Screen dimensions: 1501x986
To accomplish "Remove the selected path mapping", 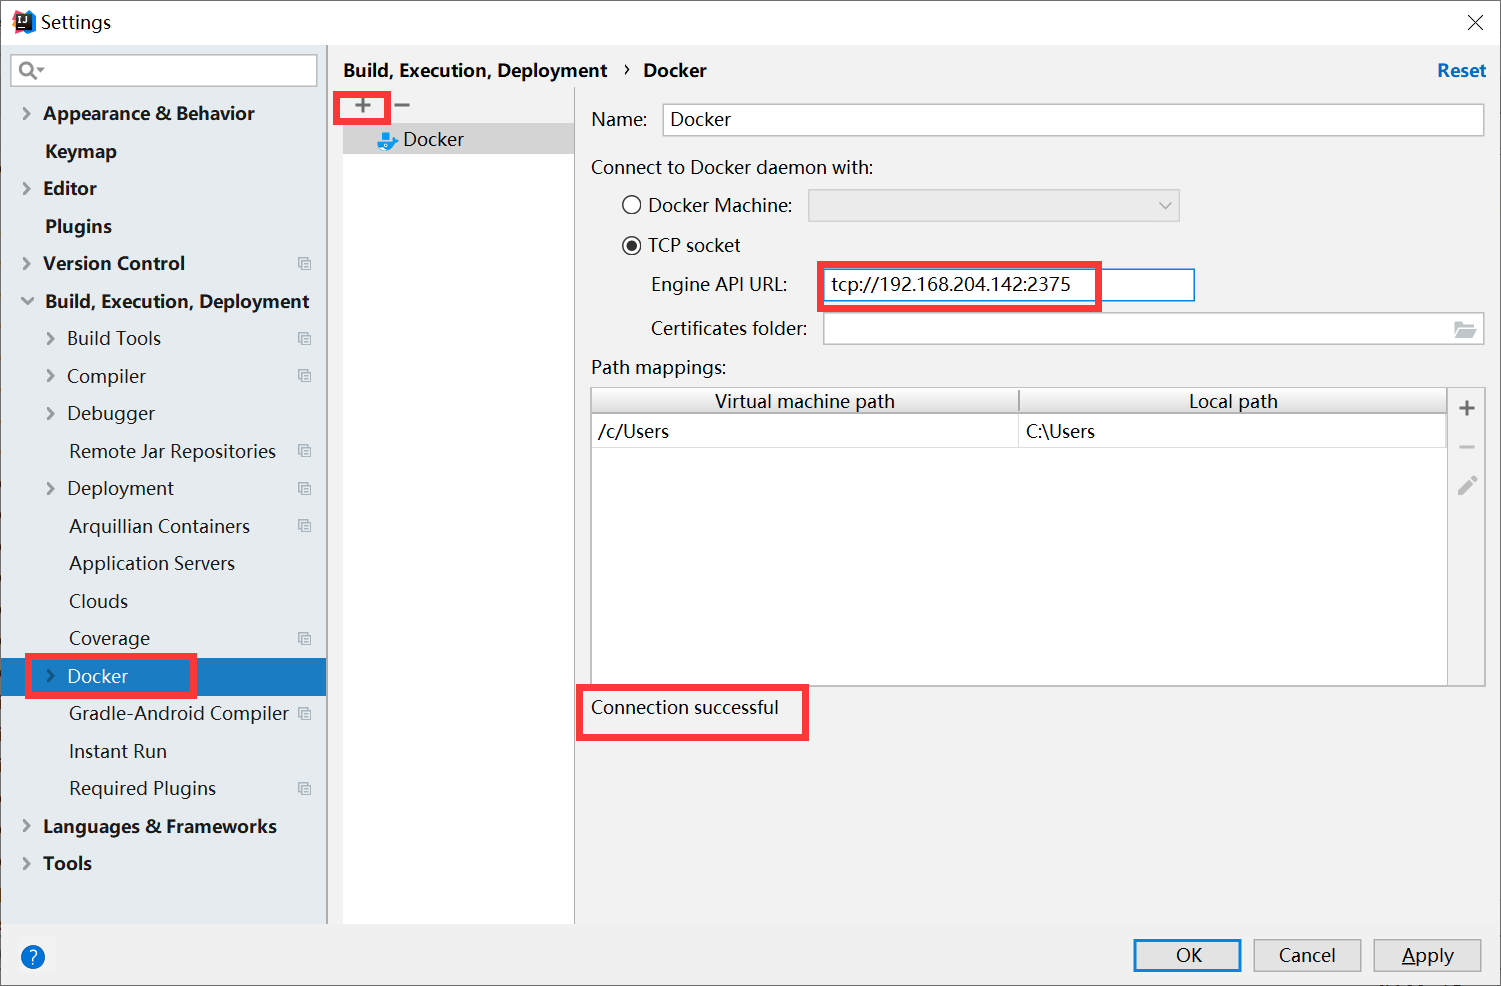I will 1467,447.
